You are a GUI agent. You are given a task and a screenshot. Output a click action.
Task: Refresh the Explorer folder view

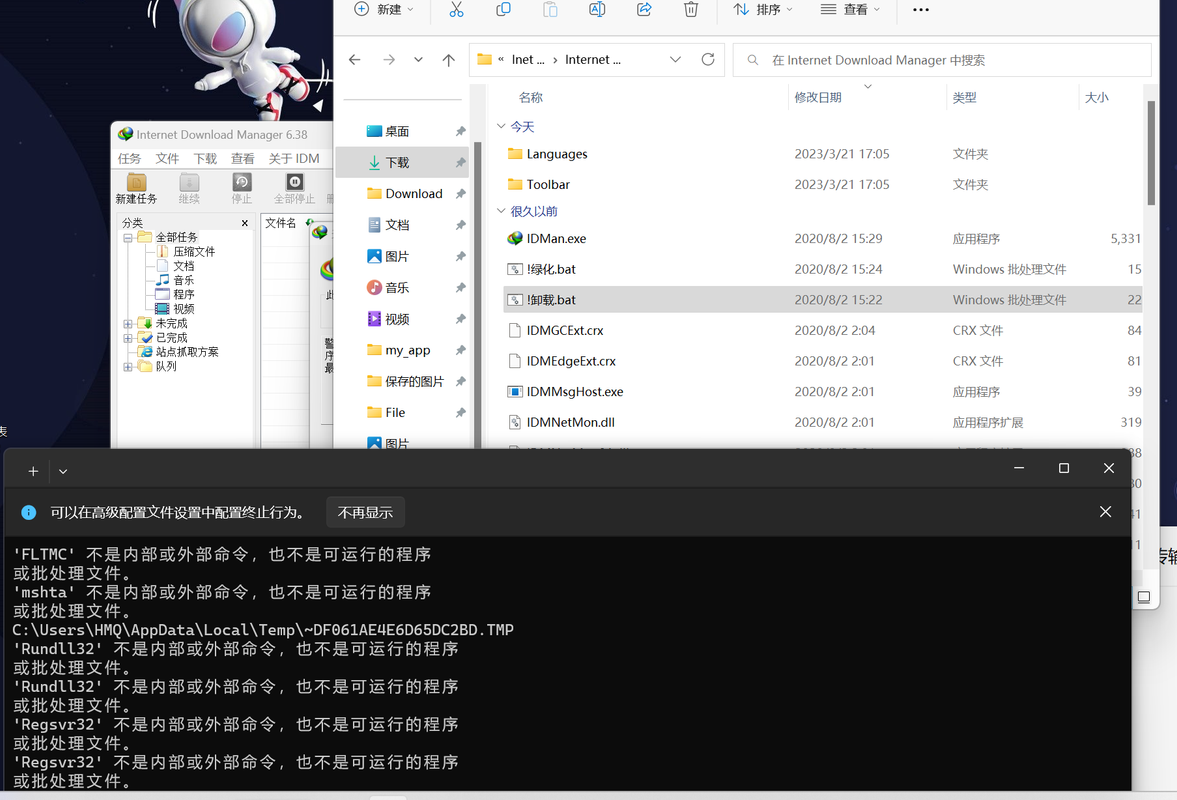pyautogui.click(x=708, y=59)
